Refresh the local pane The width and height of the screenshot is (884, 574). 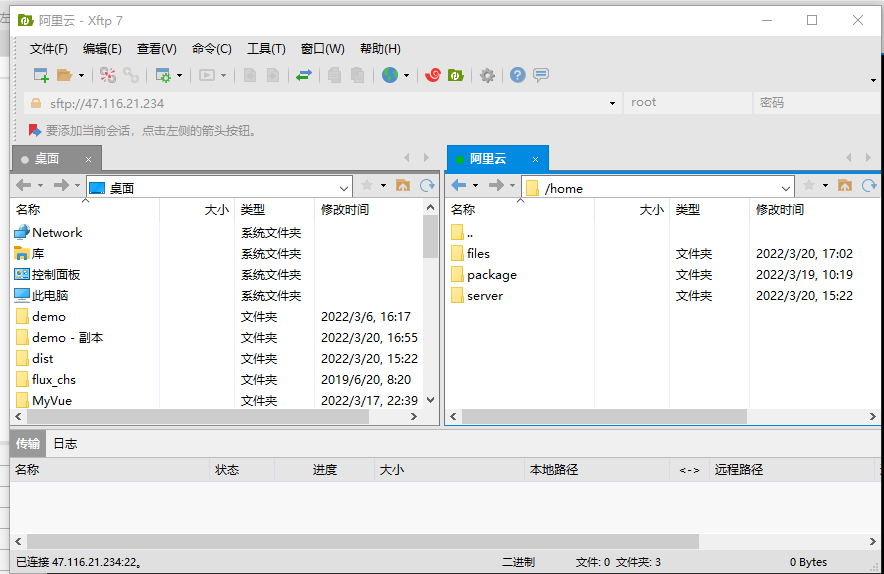click(427, 185)
